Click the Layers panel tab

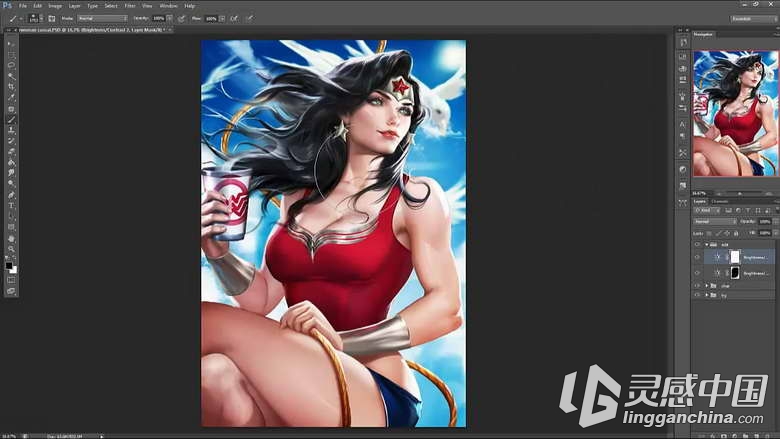click(x=700, y=201)
